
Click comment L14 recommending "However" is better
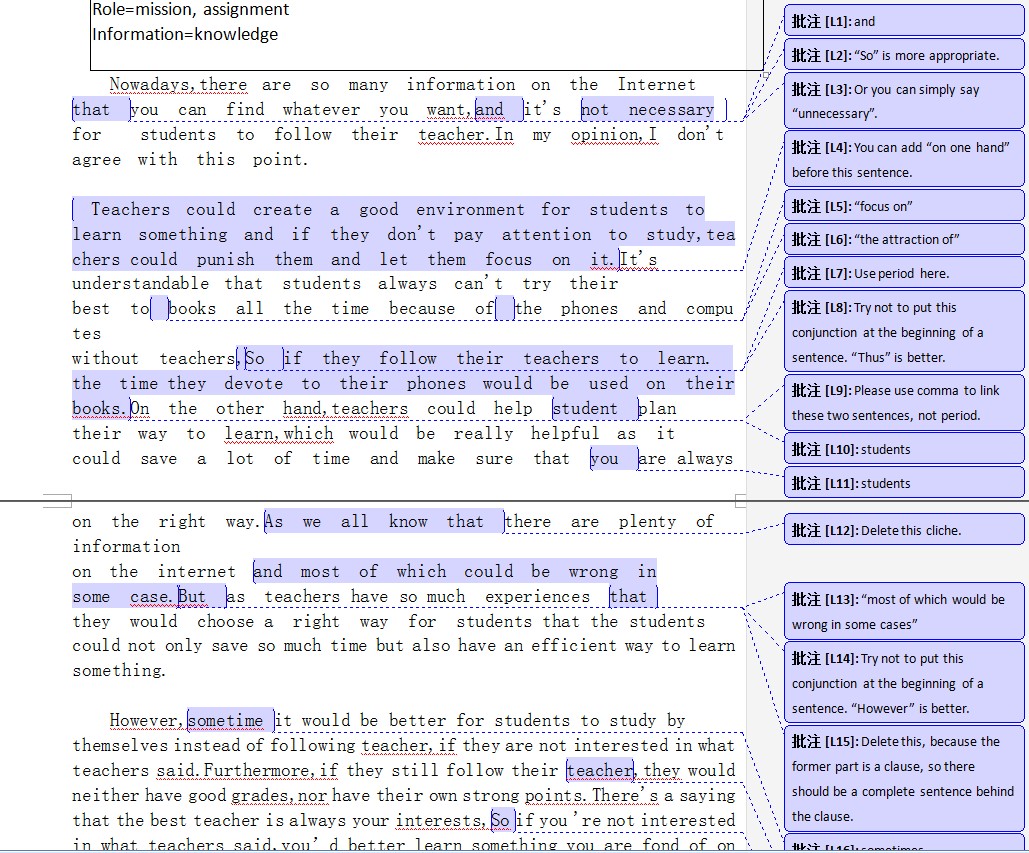coord(904,683)
